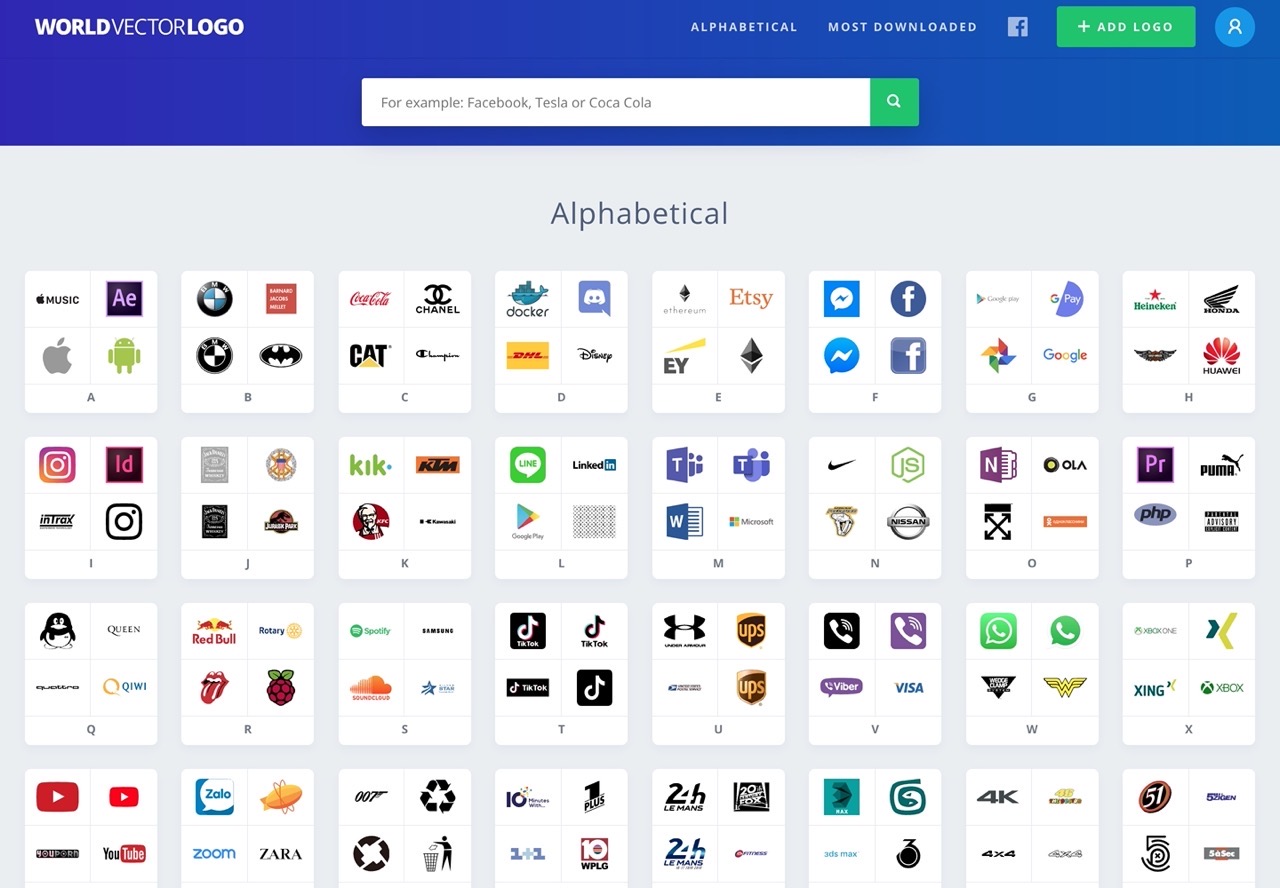
Task: Open the Docker whale logo
Action: (x=527, y=298)
